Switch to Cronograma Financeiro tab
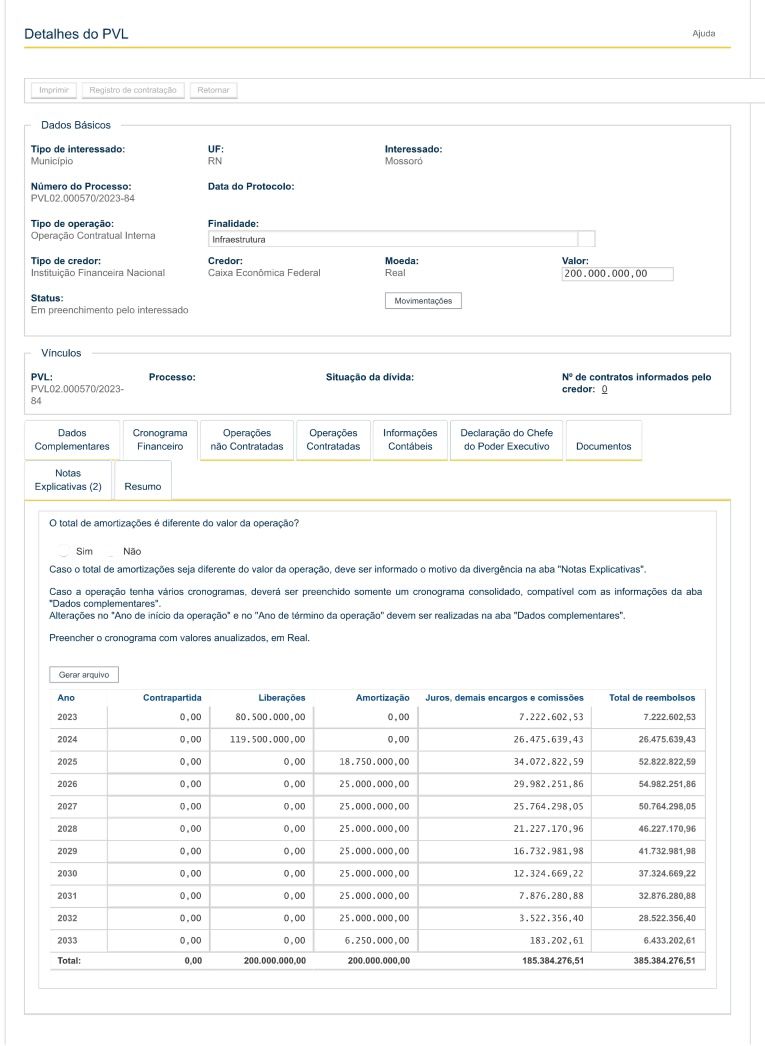Image resolution: width=765 pixels, height=1046 pixels. coord(160,440)
